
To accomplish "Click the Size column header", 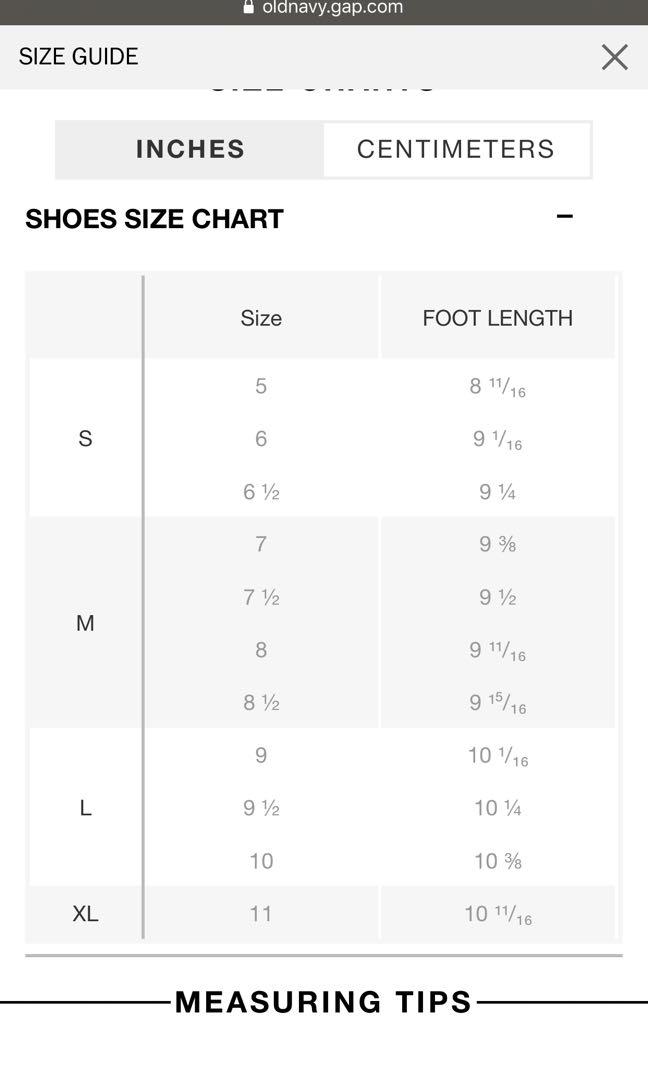I will (x=261, y=318).
